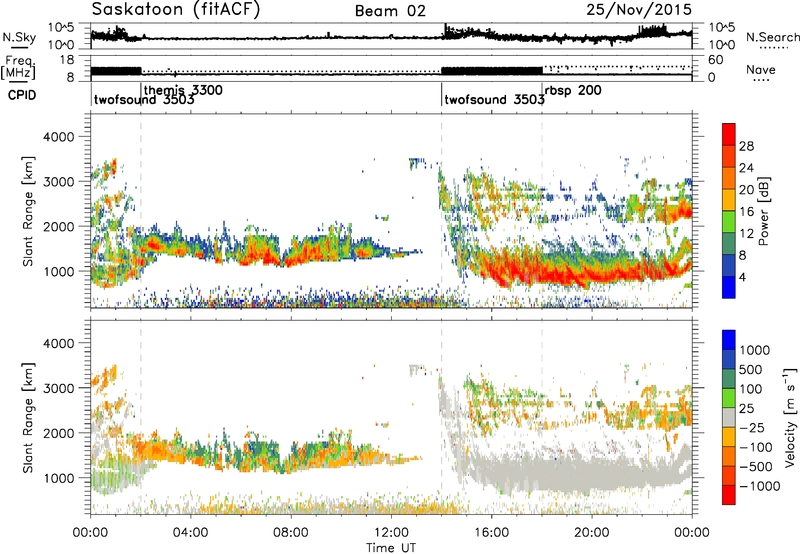Select the Time UT axis title

pyautogui.click(x=391, y=548)
